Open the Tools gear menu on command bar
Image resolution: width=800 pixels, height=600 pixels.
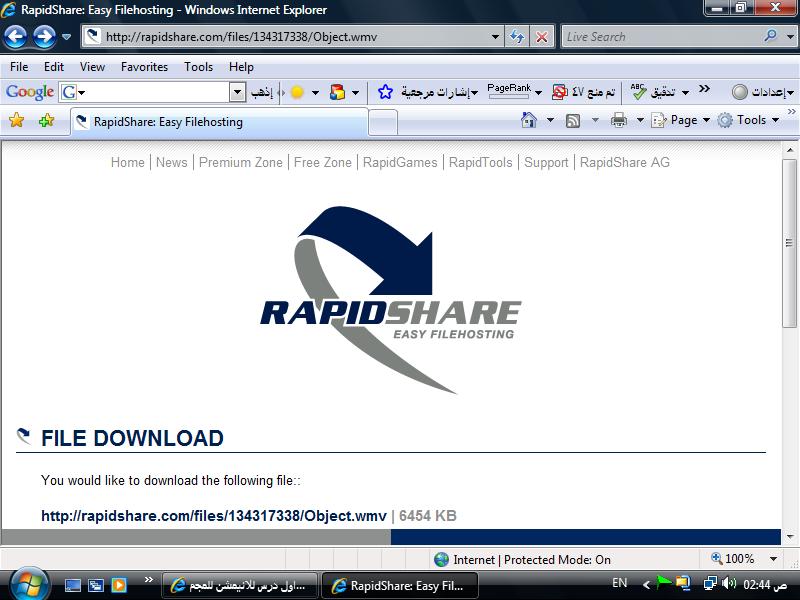coord(748,120)
